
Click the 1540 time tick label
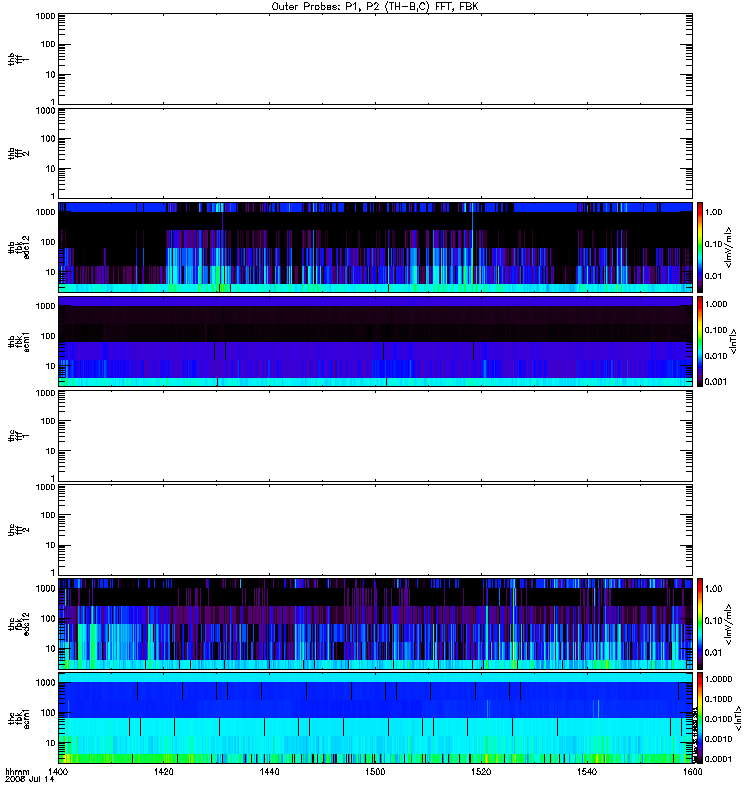[x=587, y=772]
